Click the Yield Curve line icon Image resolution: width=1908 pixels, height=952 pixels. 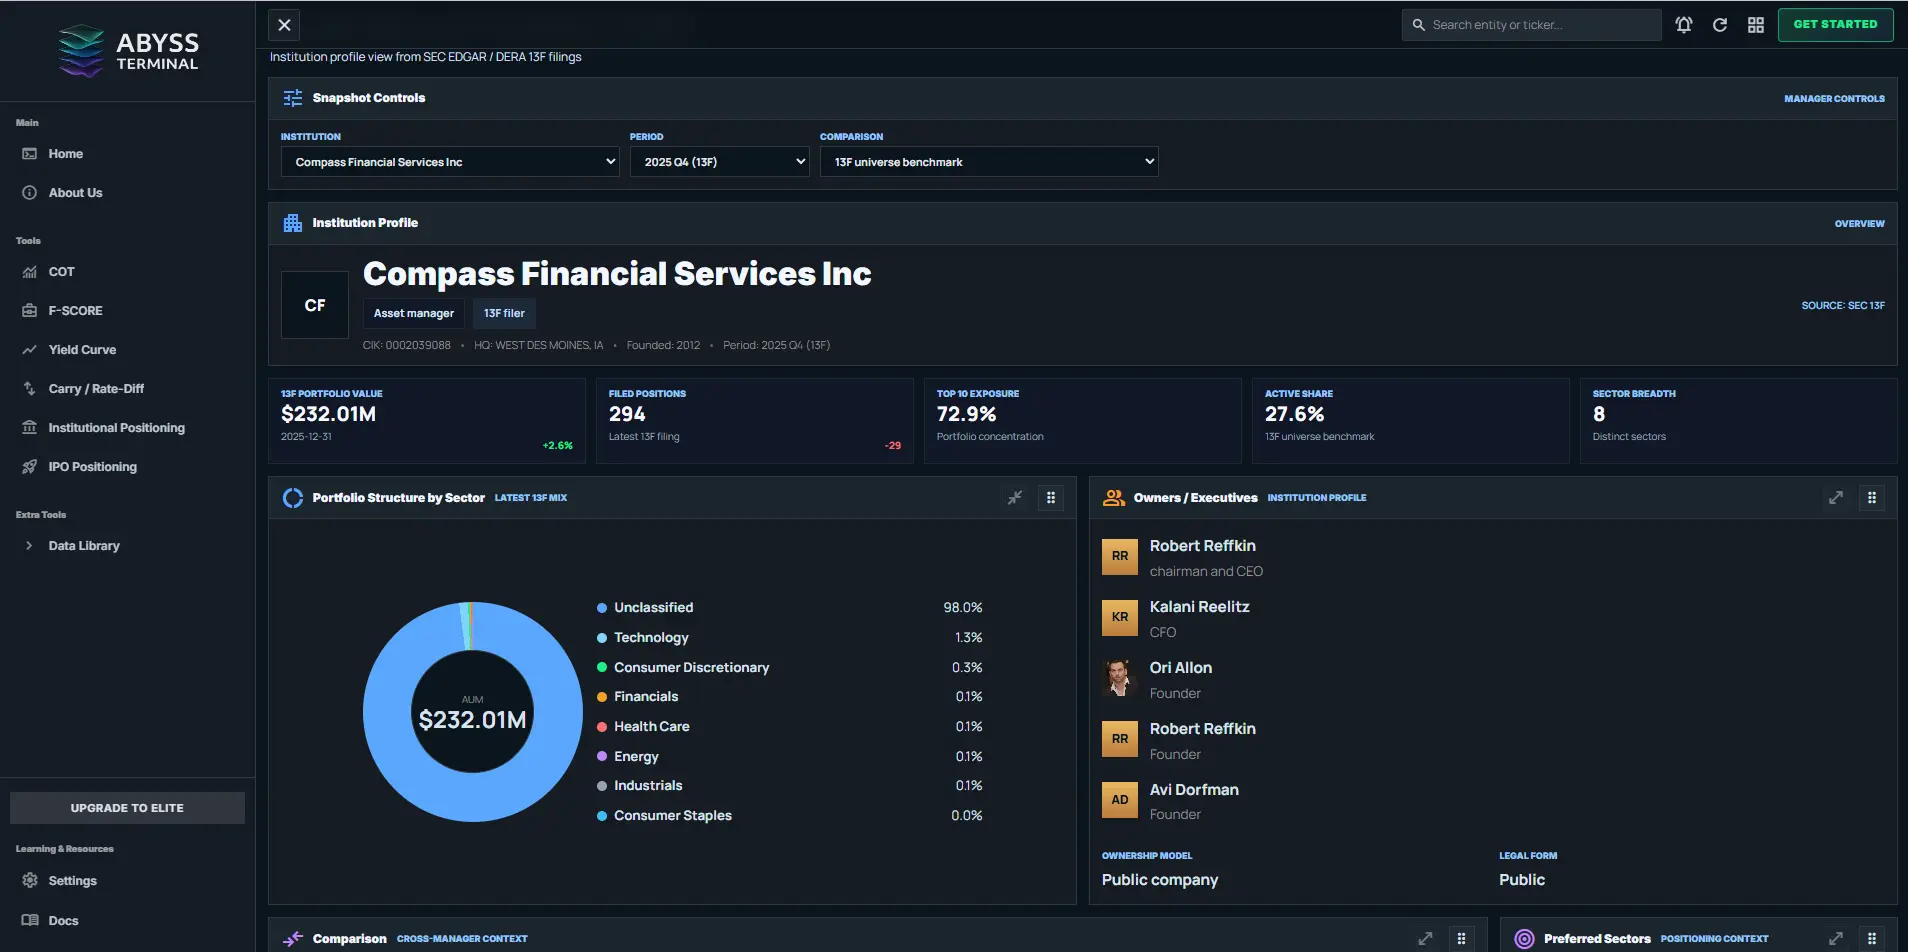point(30,350)
